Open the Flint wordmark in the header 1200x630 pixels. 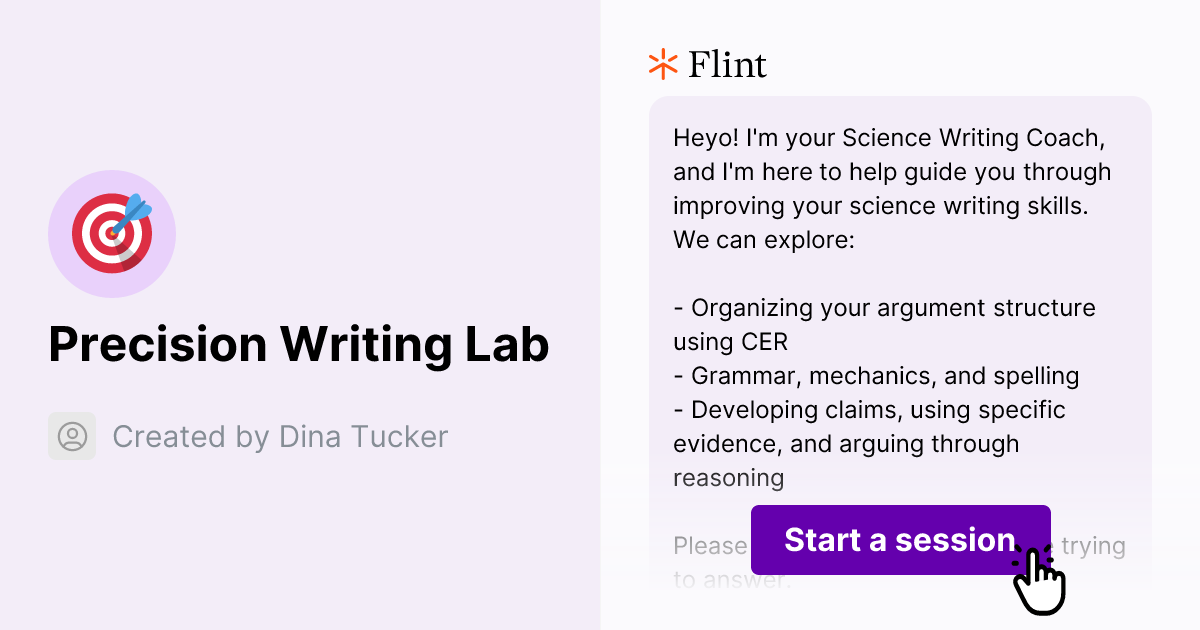pyautogui.click(x=727, y=64)
